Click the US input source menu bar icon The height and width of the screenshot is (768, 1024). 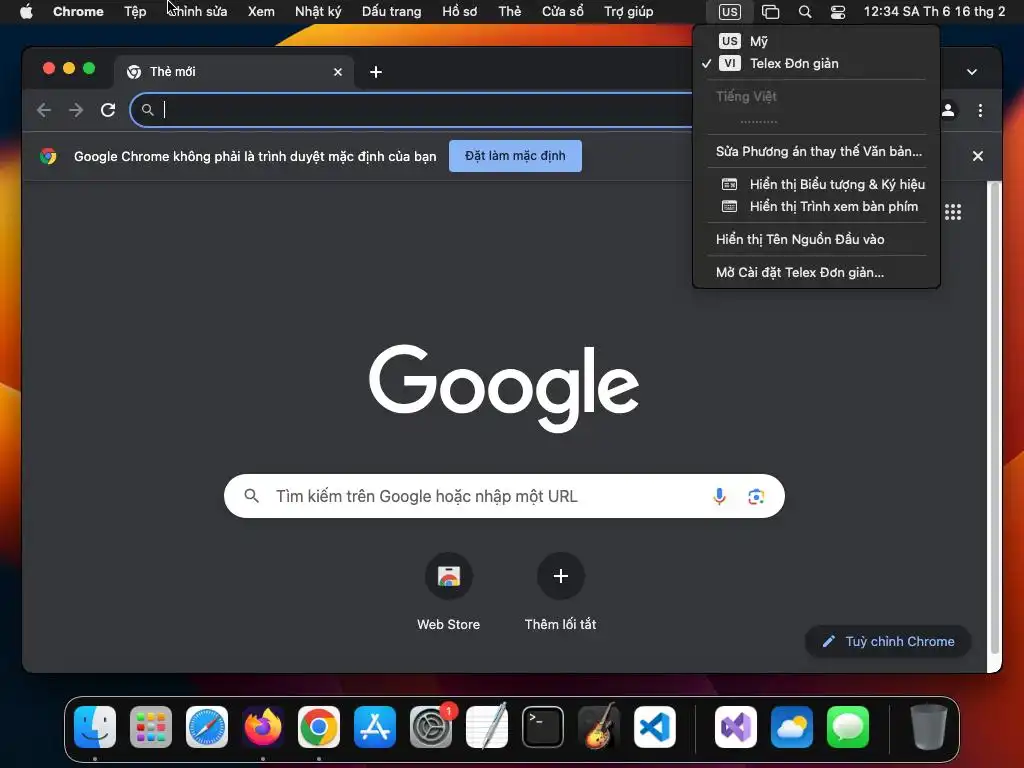(729, 12)
